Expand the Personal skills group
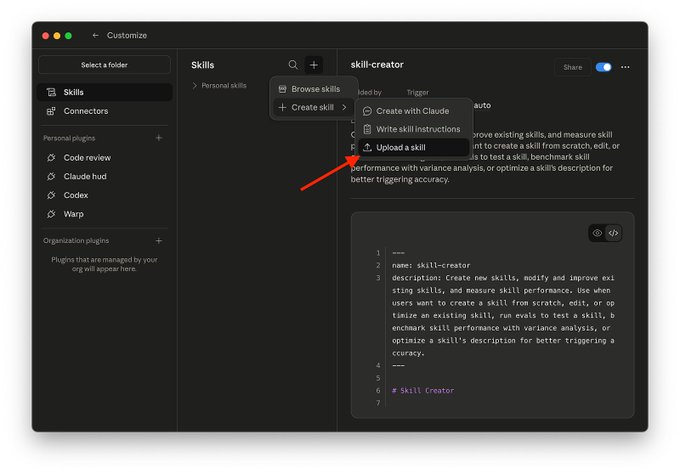 [219, 85]
